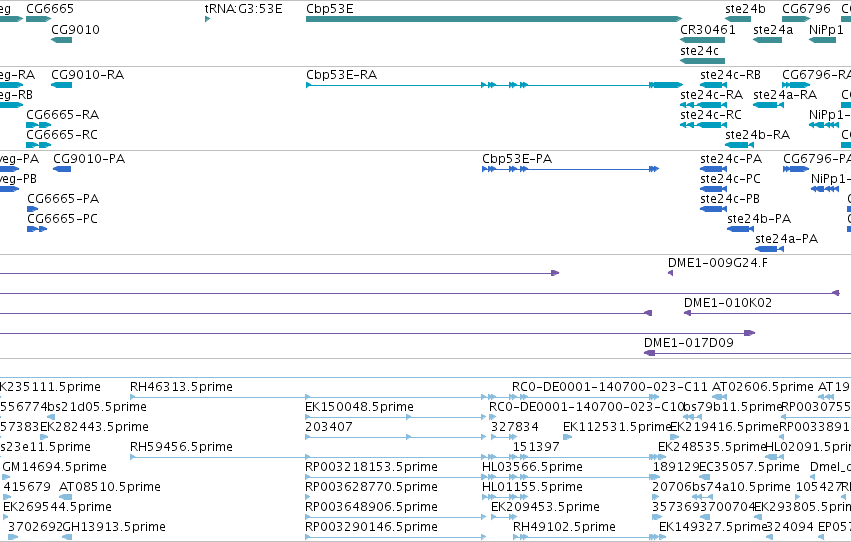851x542 pixels.
Task: Click the ste24a-PA protein
Action: [x=769, y=249]
